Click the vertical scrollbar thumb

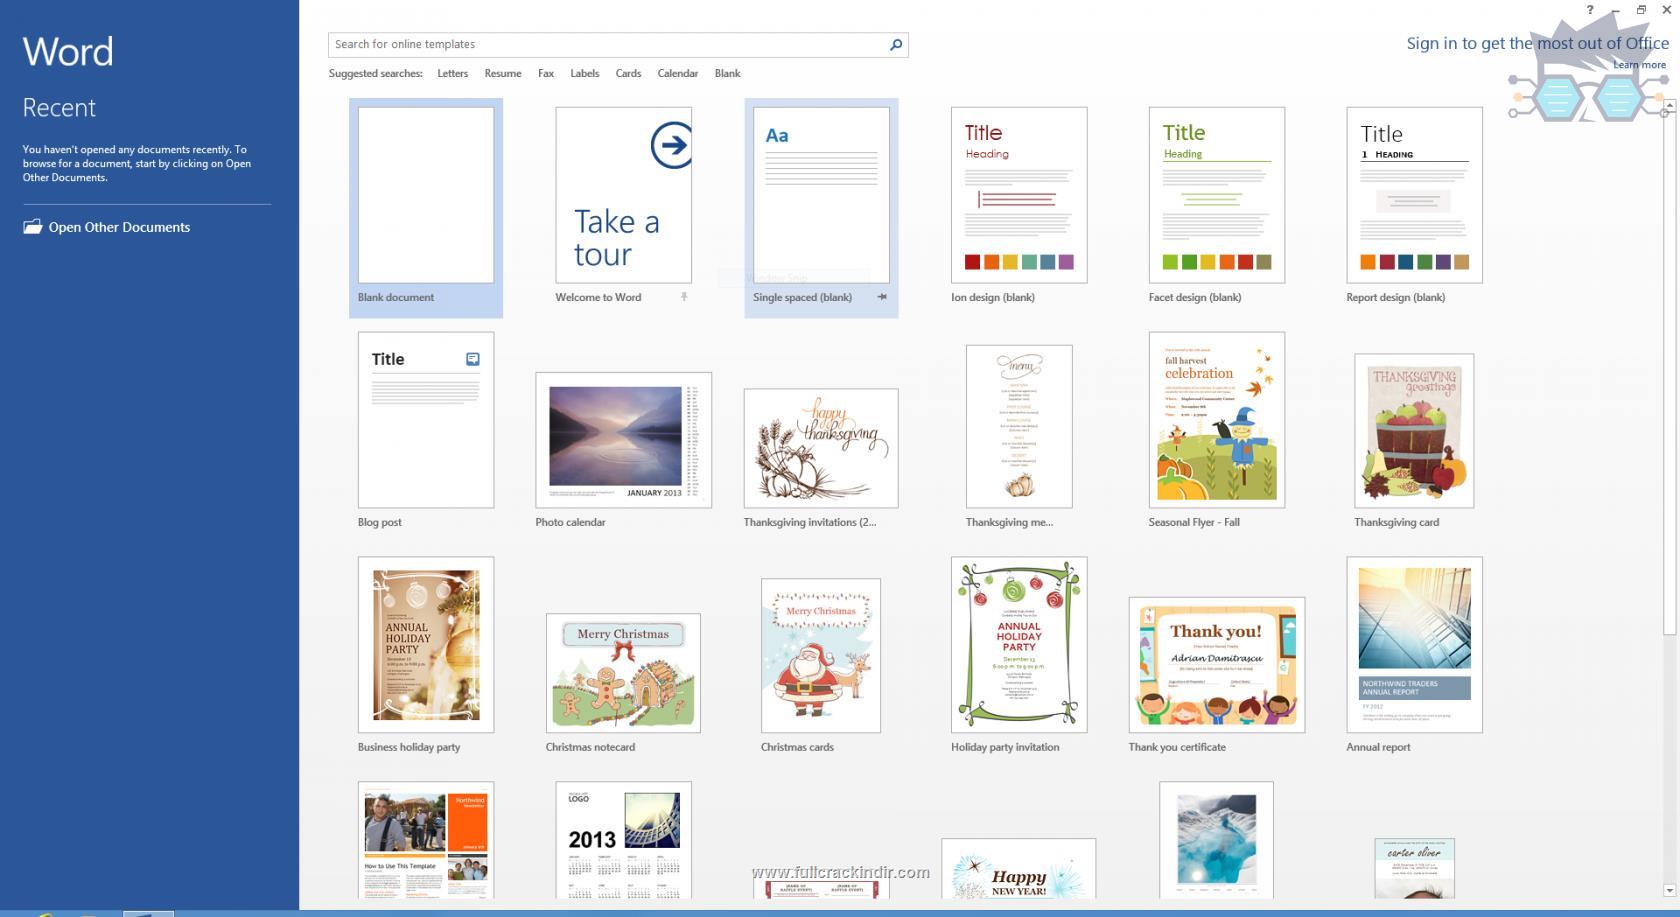pos(1669,373)
